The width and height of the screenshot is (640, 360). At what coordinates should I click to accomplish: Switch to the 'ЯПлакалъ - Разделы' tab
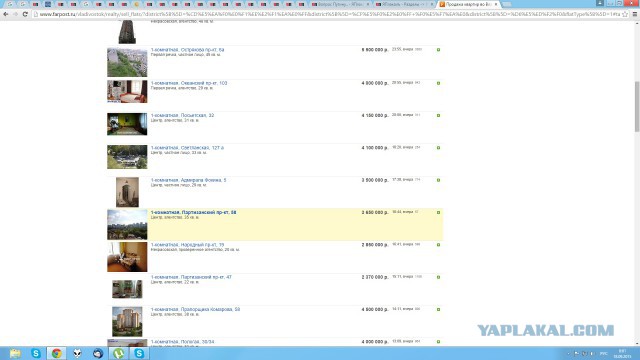pos(403,4)
